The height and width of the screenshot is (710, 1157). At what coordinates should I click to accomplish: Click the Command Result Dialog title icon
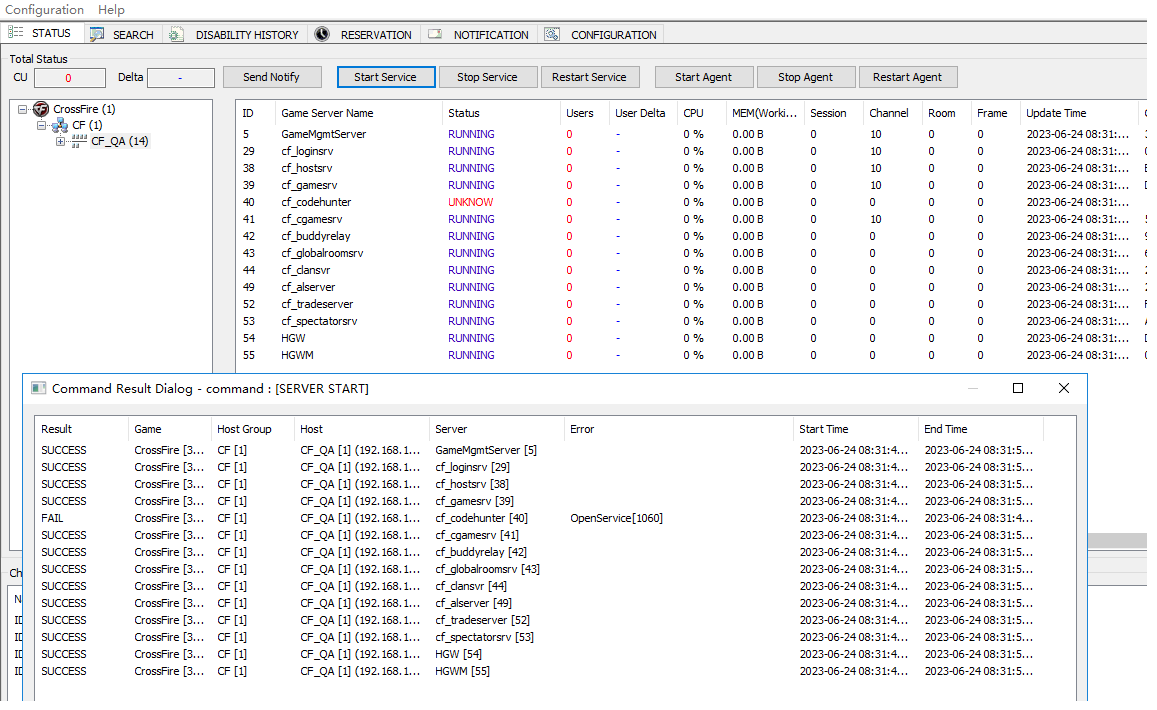[x=39, y=388]
